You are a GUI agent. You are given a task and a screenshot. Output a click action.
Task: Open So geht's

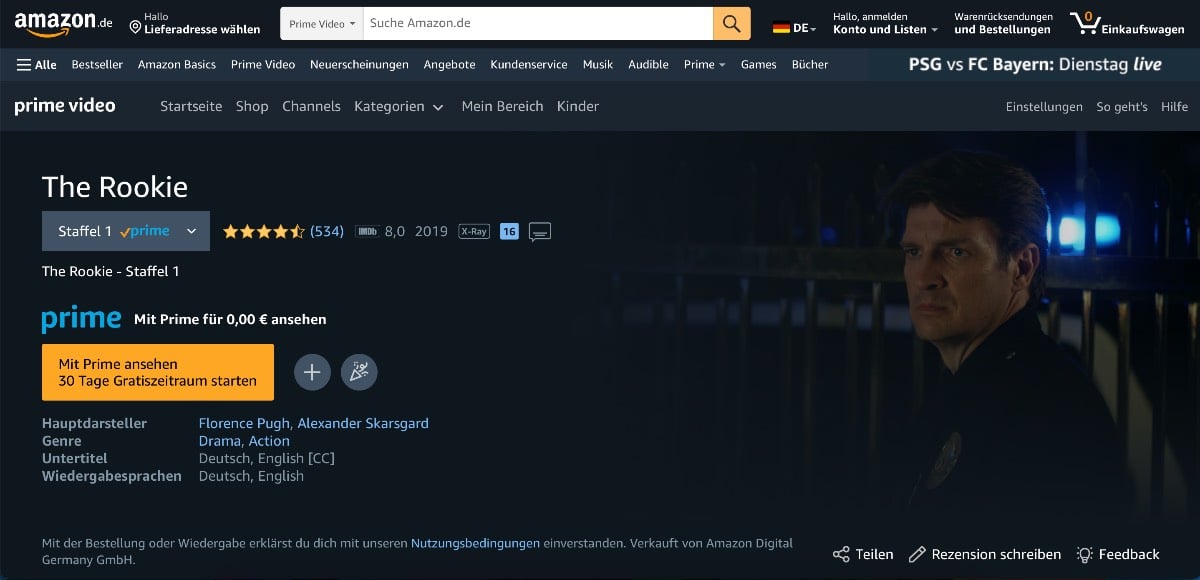1122,107
